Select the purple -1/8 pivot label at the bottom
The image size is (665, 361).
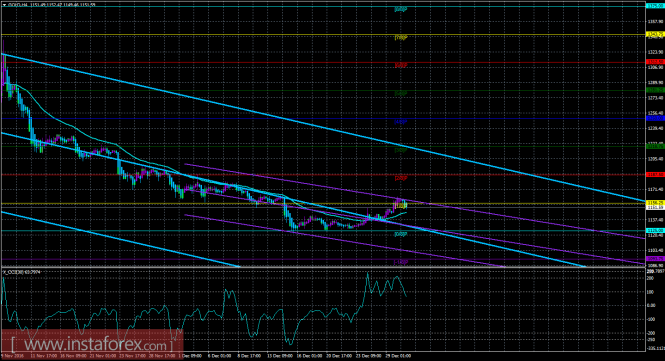[x=401, y=262]
